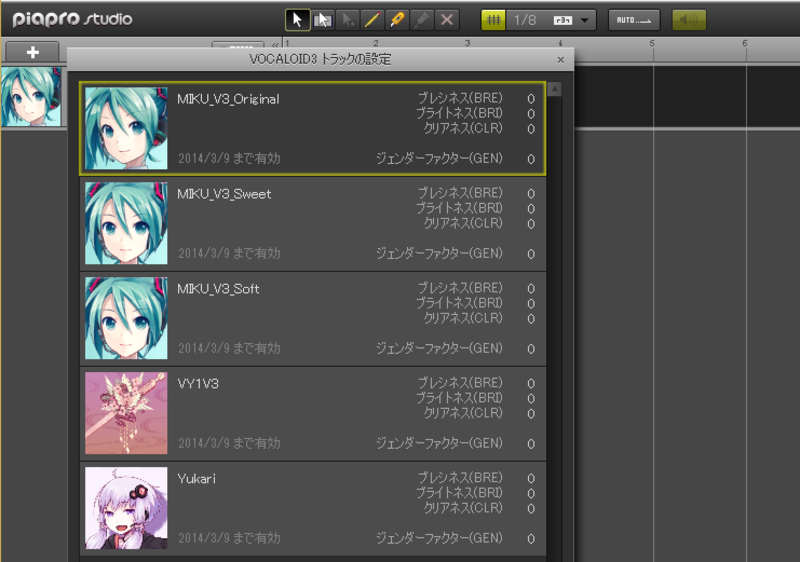Collapse track panel with double chevron
The width and height of the screenshot is (800, 562).
(276, 45)
